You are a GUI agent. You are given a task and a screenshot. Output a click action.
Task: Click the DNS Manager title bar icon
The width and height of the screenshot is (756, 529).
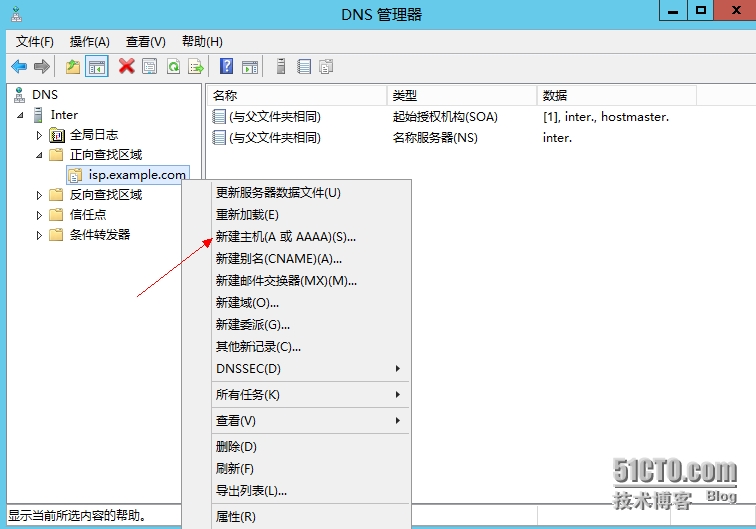16,14
